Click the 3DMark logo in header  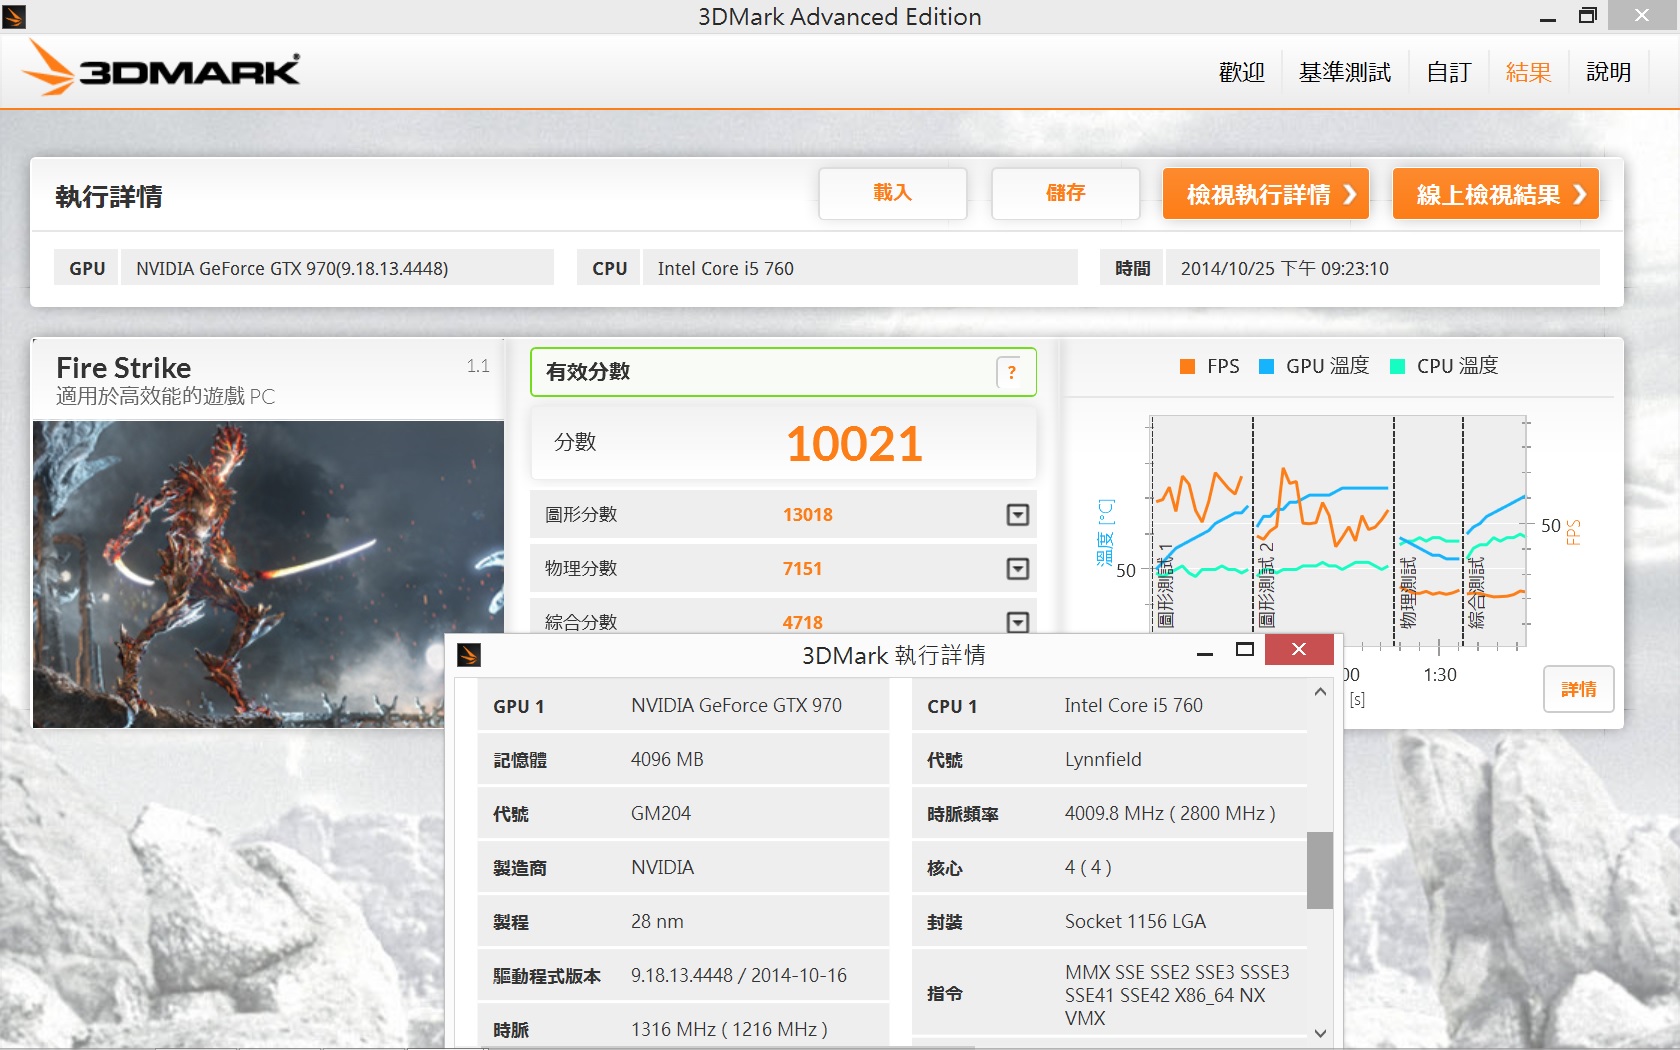click(160, 68)
